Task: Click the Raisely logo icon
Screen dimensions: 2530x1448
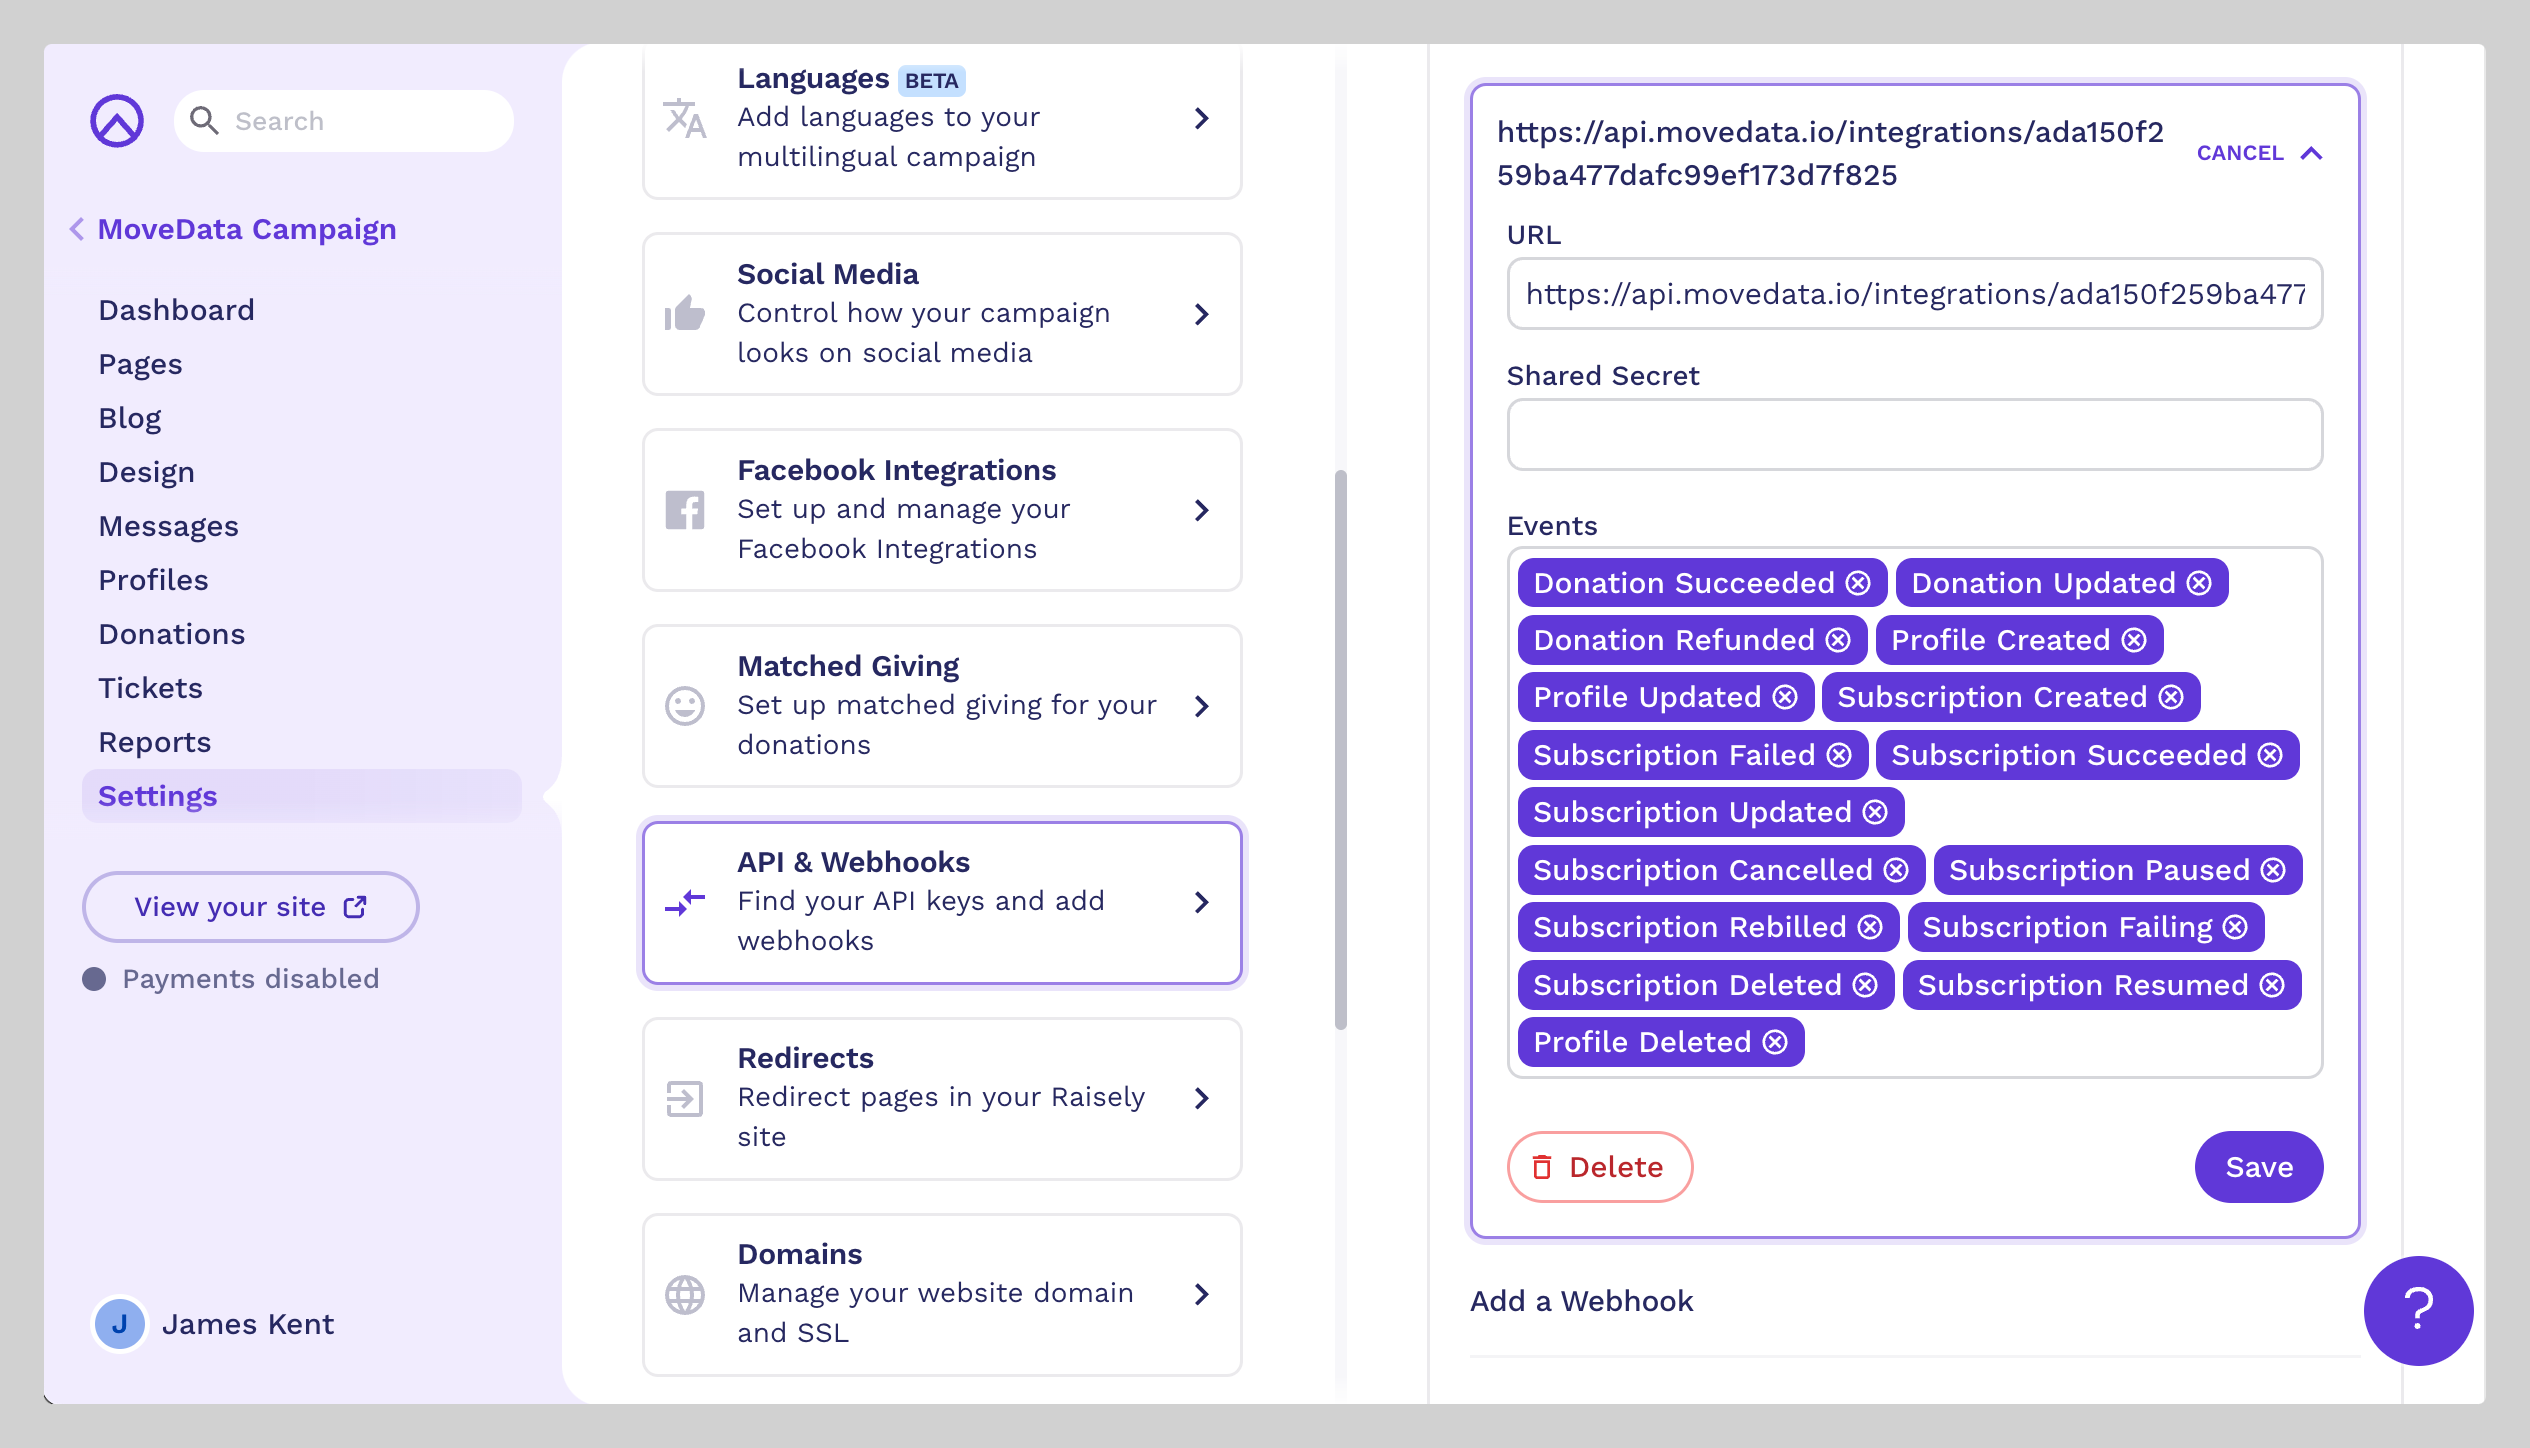Action: point(117,121)
